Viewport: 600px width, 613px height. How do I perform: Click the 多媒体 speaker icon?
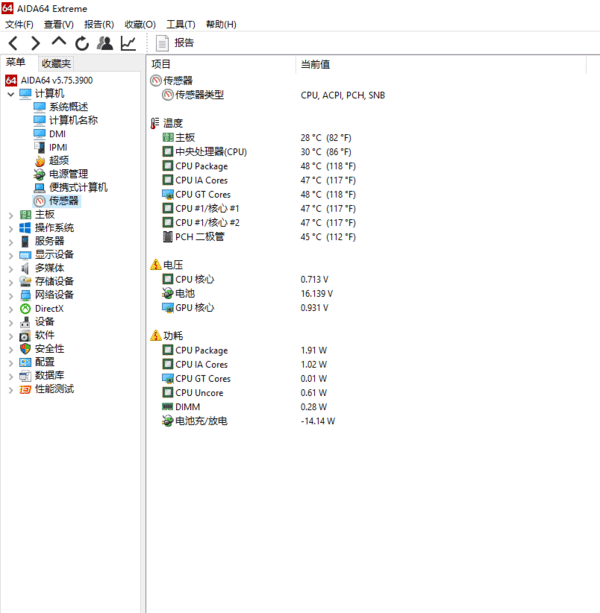click(25, 268)
